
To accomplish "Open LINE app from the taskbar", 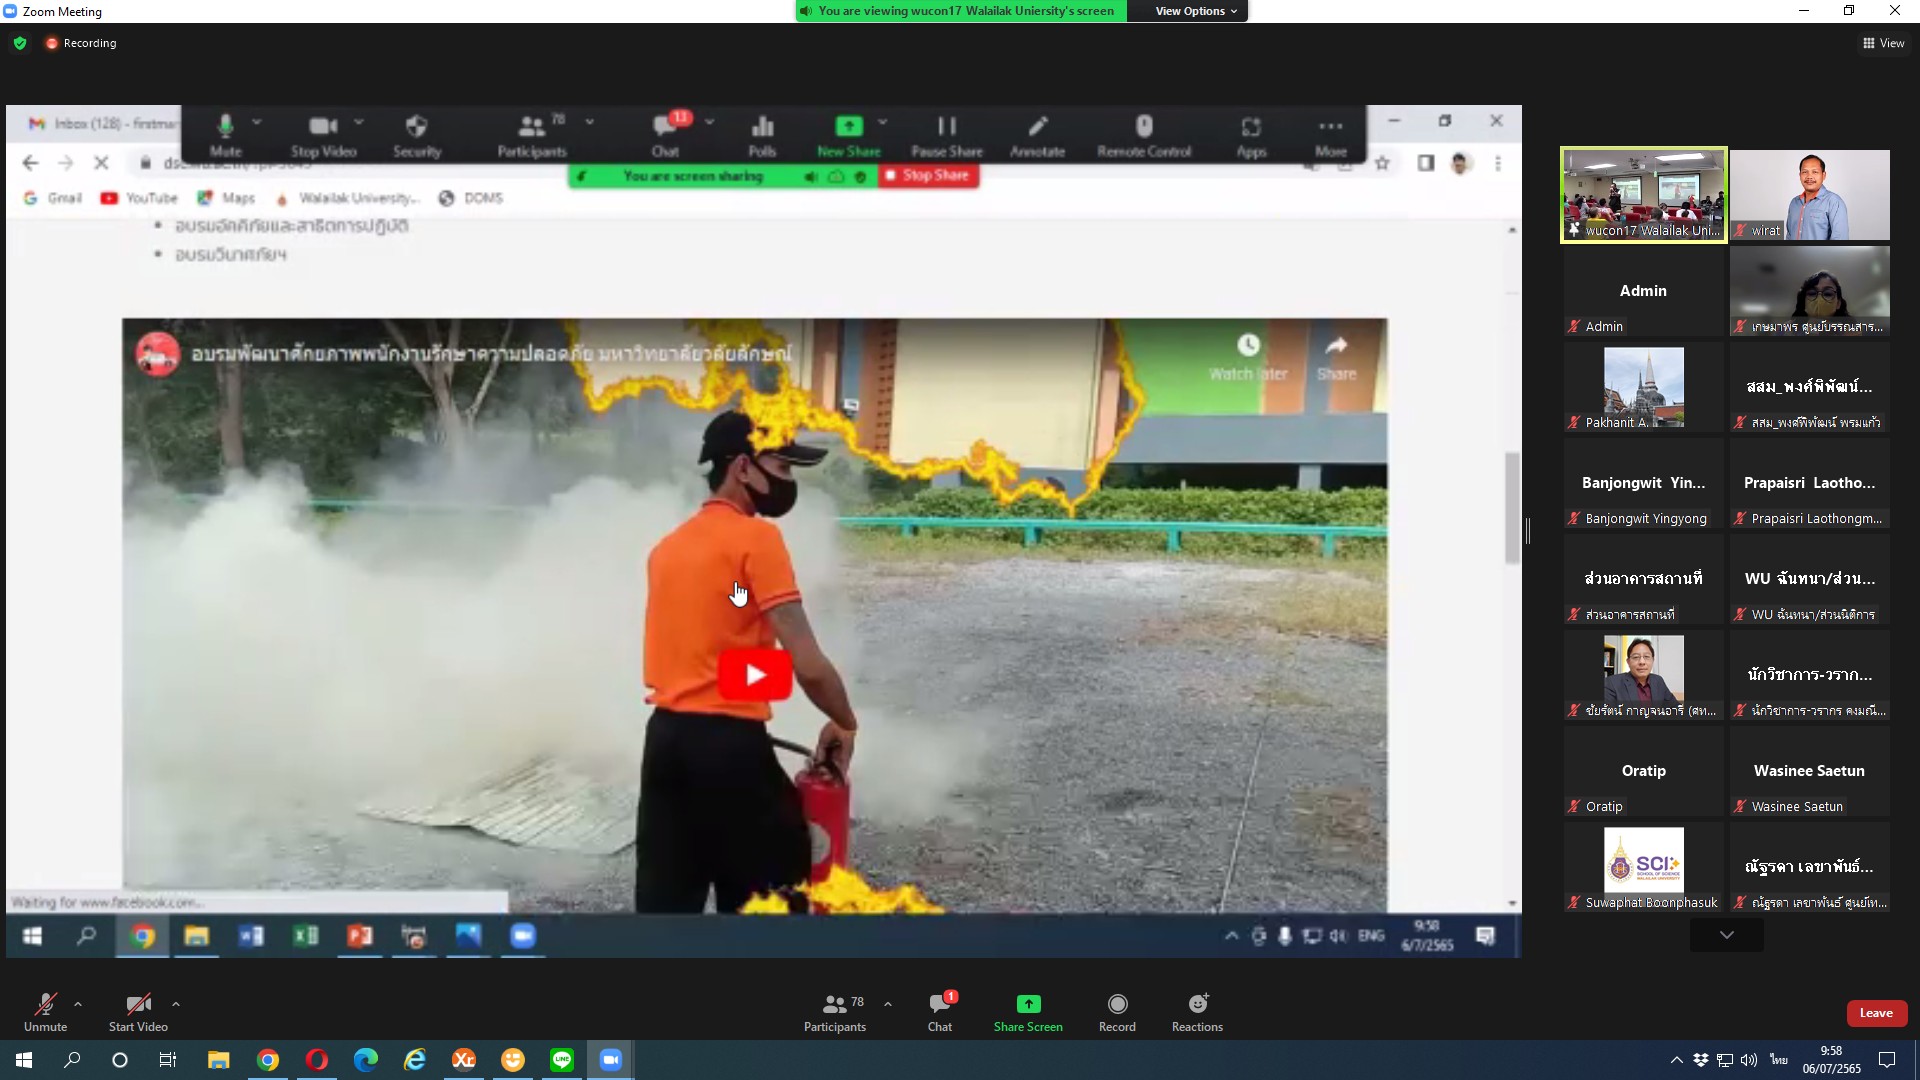I will click(x=562, y=1060).
